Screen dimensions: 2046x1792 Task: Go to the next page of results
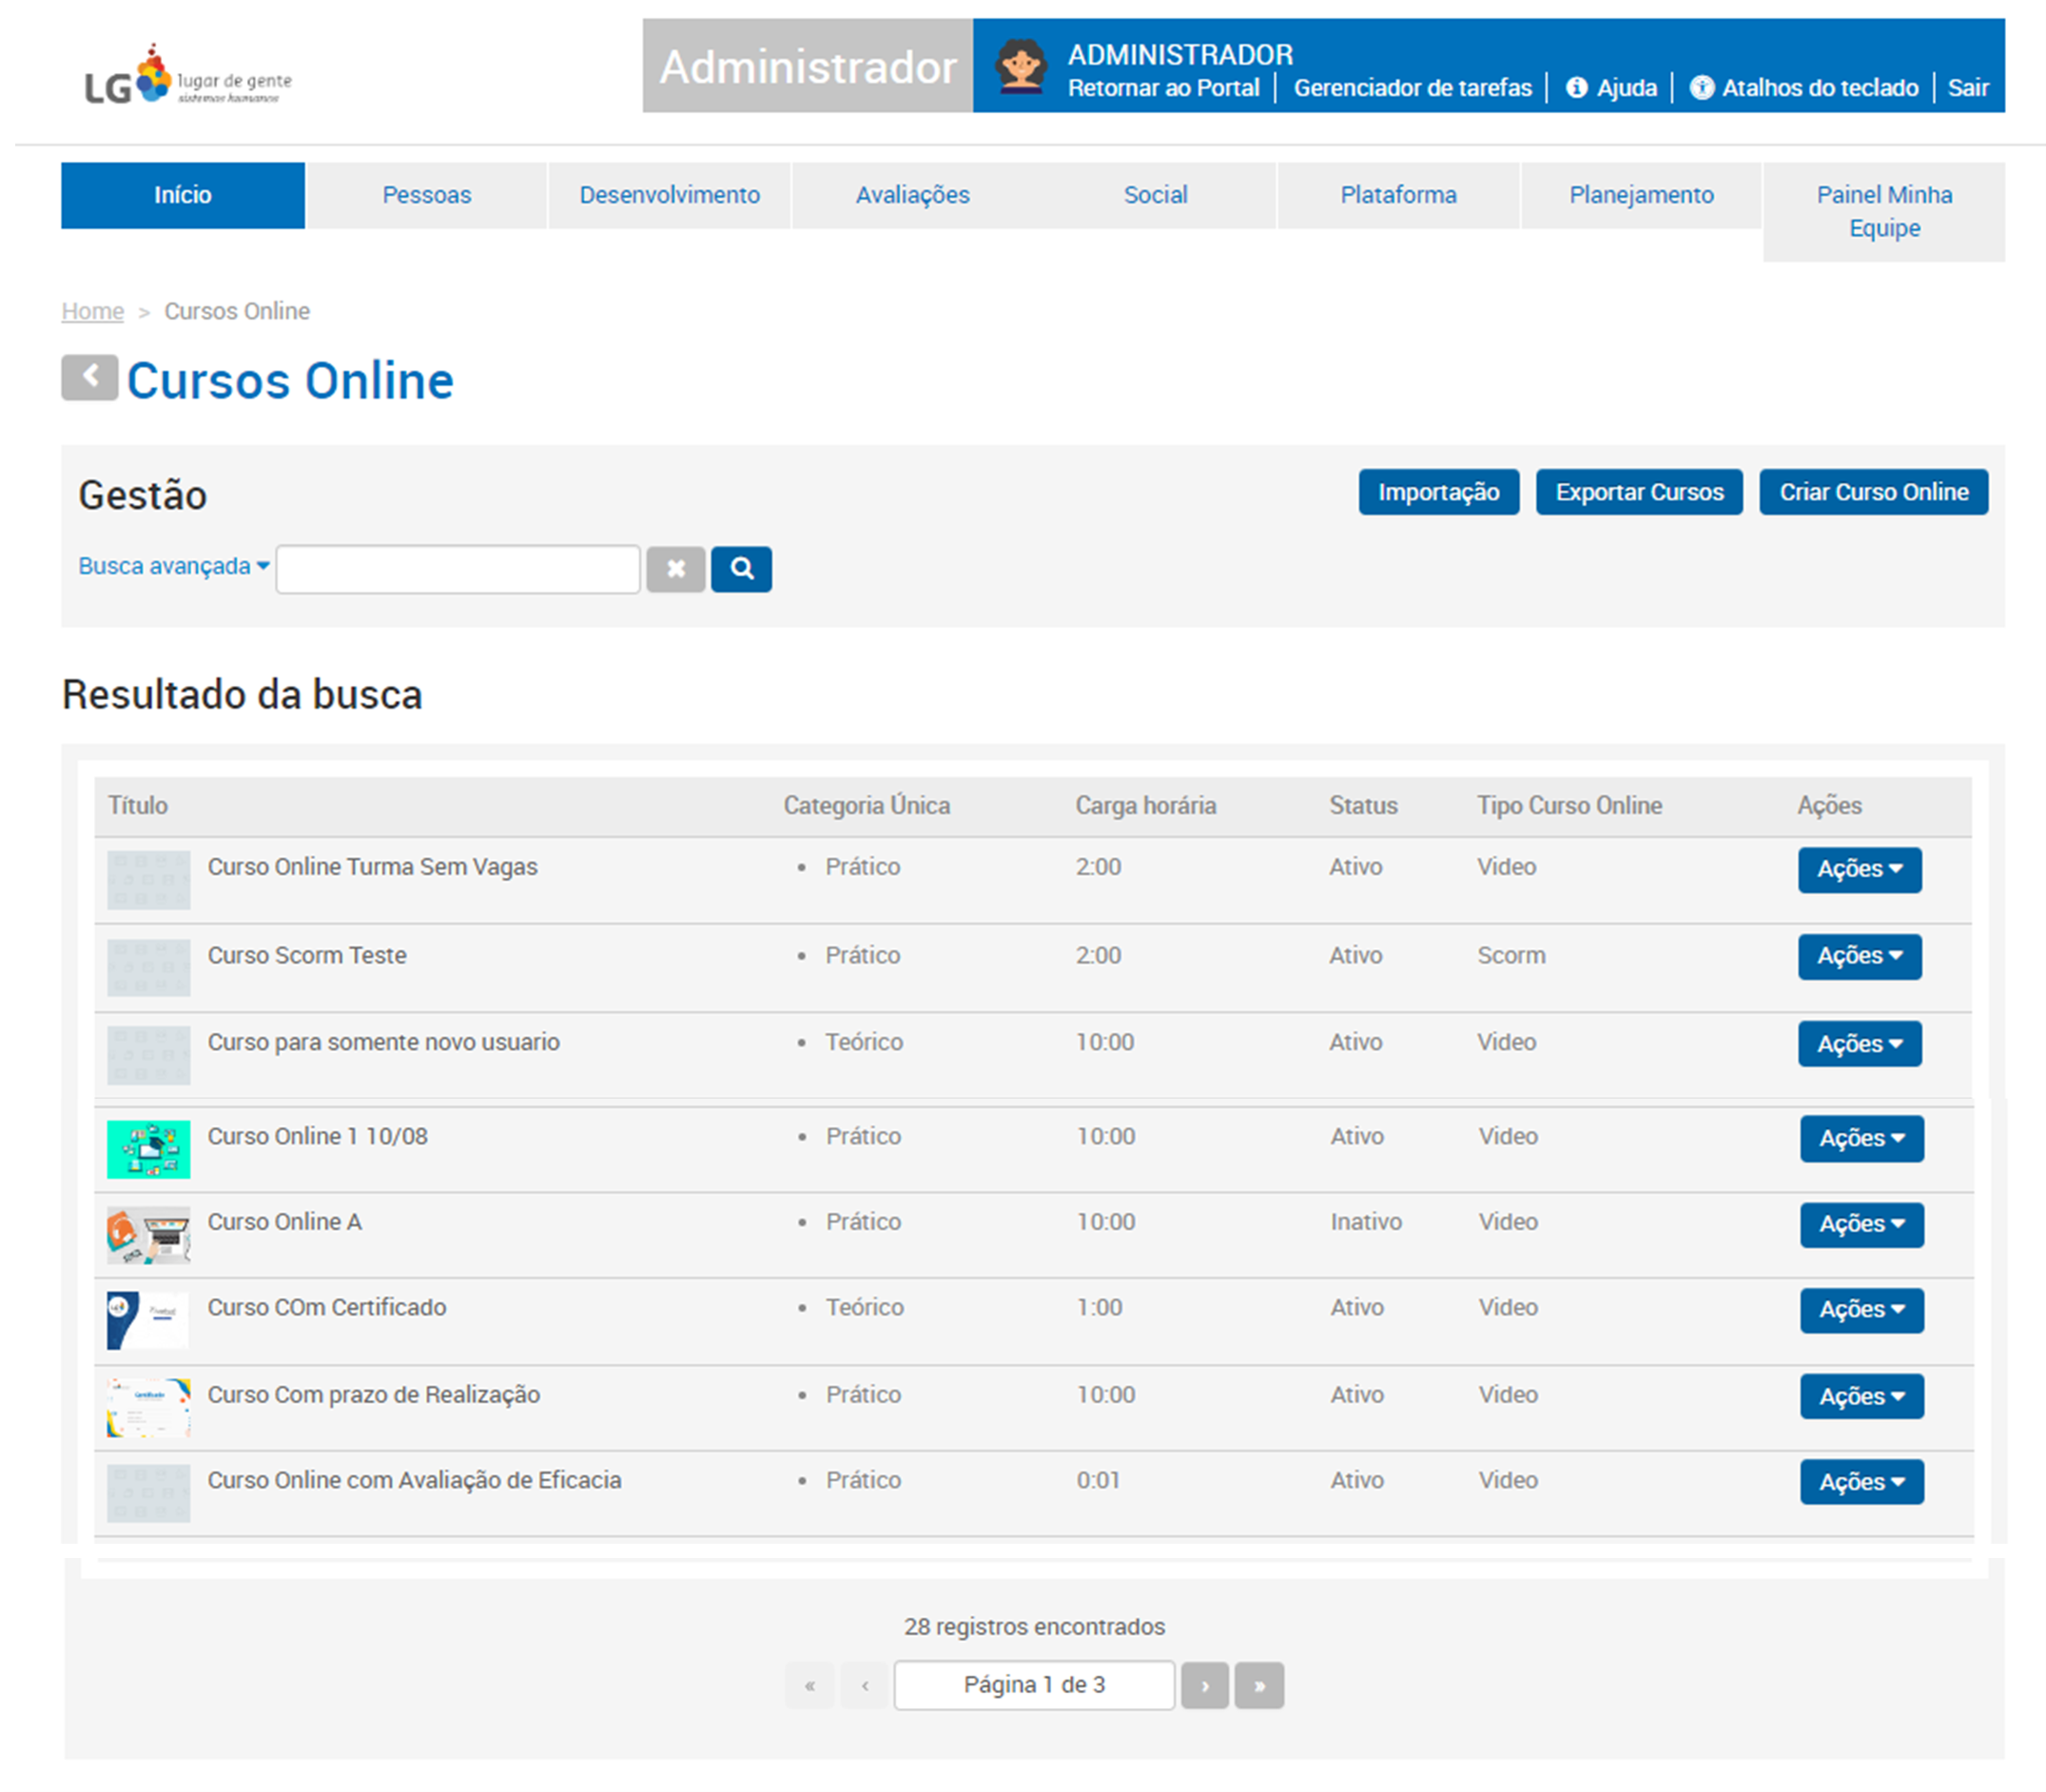pyautogui.click(x=1204, y=1685)
